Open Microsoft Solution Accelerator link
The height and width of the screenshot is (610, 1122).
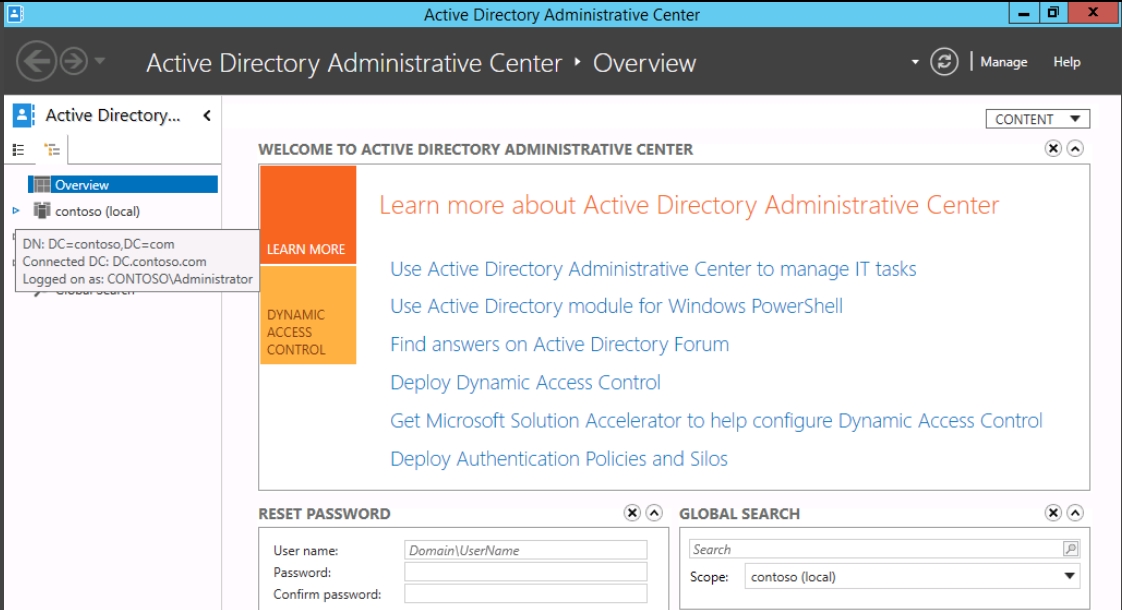click(716, 420)
